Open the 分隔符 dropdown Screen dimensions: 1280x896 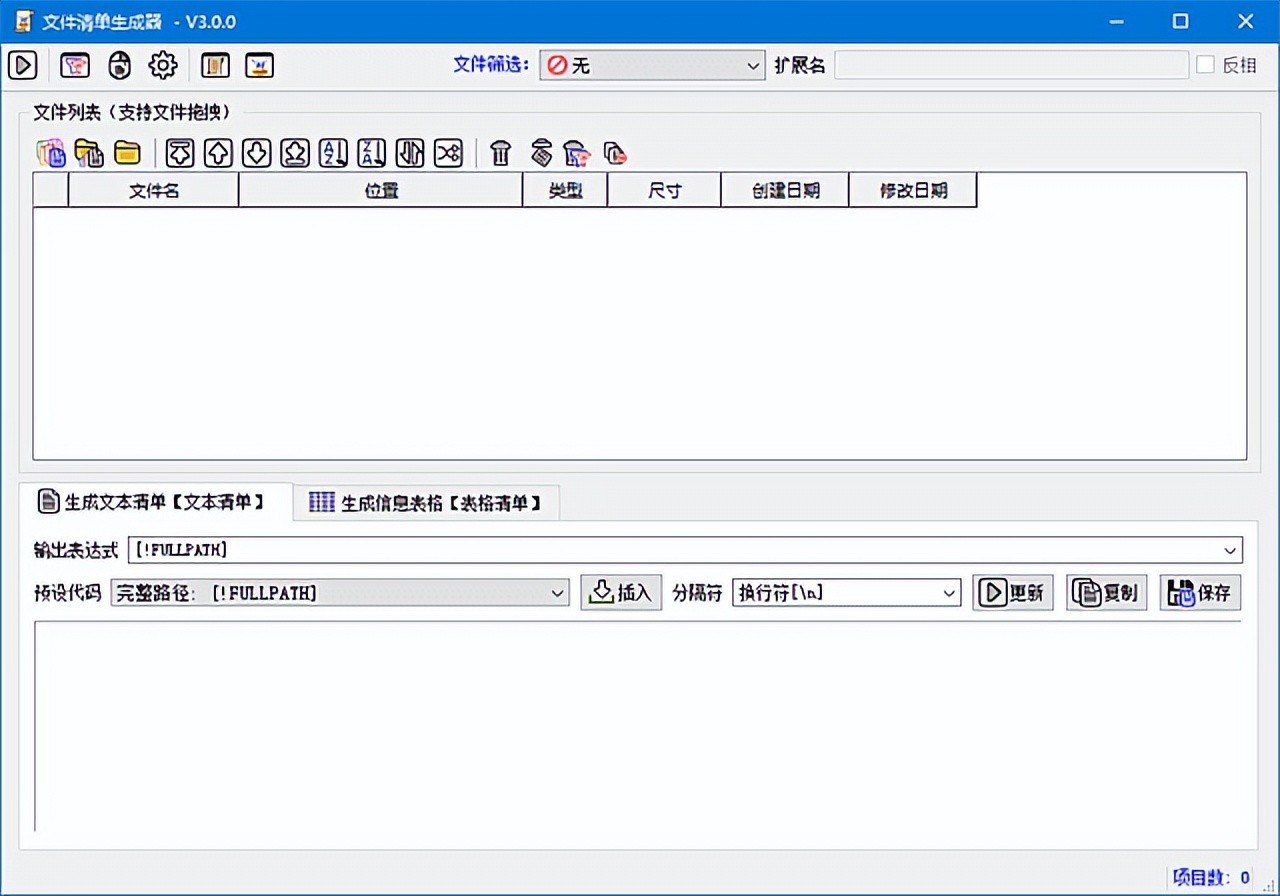(846, 593)
